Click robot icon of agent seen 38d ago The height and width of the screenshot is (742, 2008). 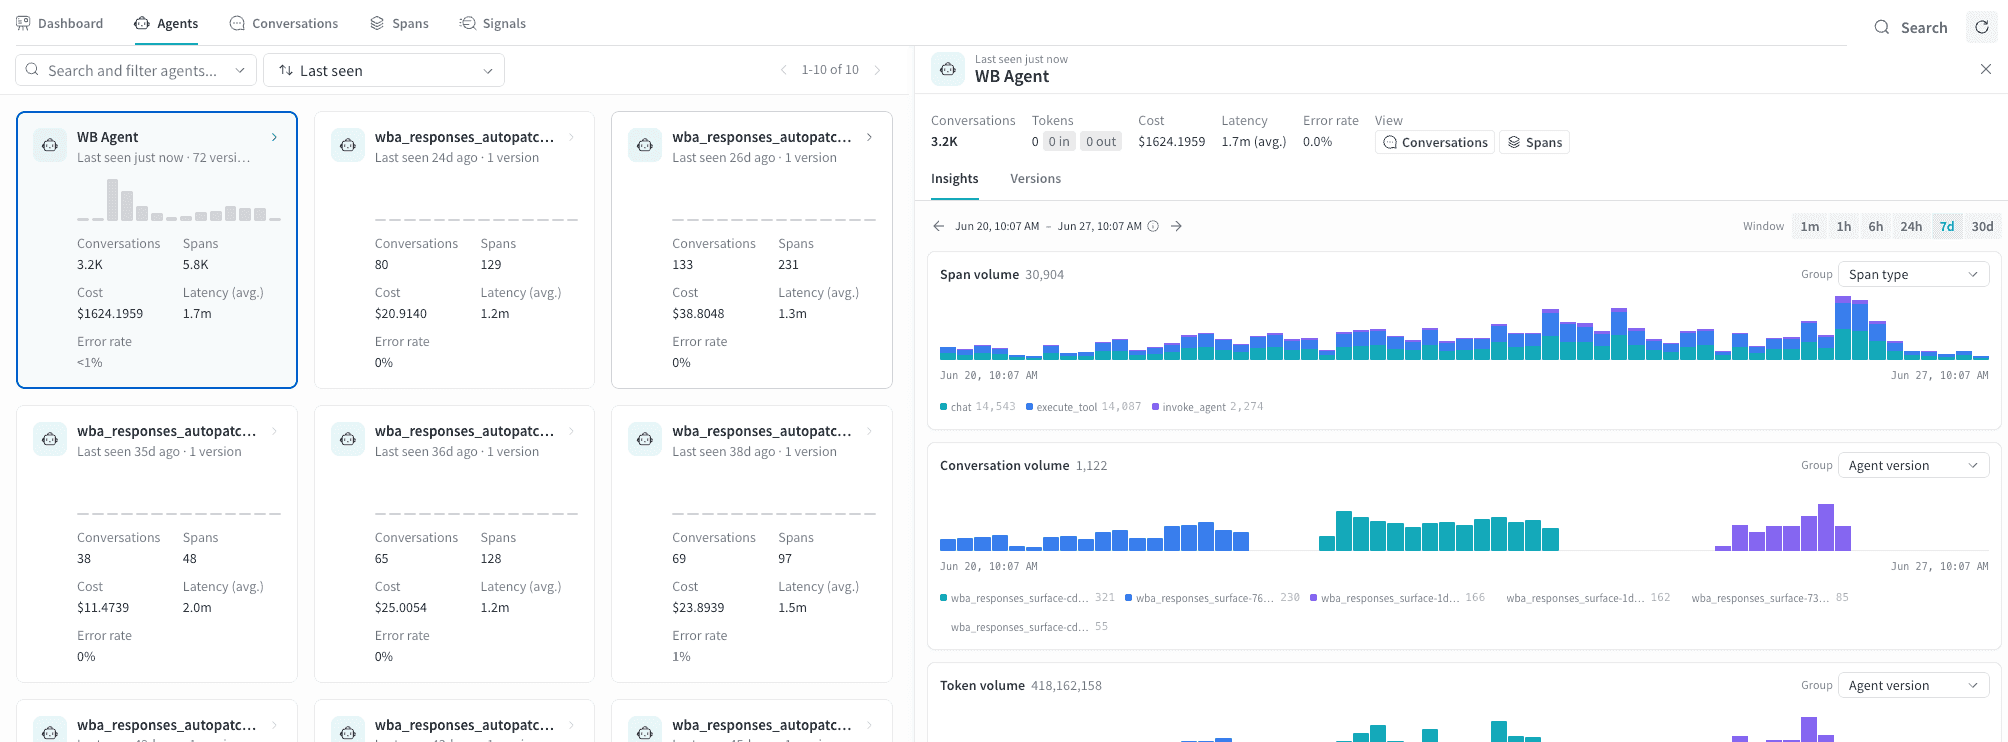coord(645,439)
